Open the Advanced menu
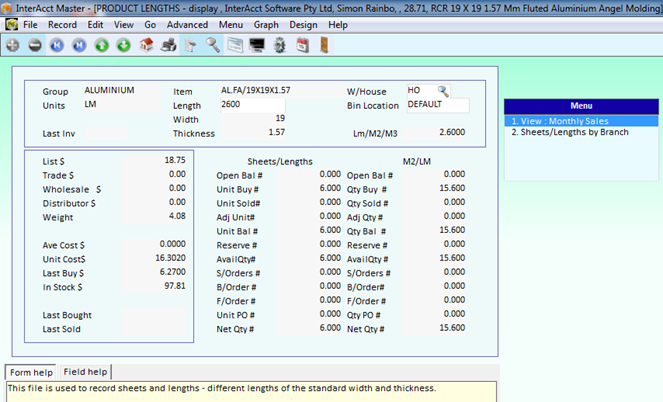The width and height of the screenshot is (663, 402). 187,25
